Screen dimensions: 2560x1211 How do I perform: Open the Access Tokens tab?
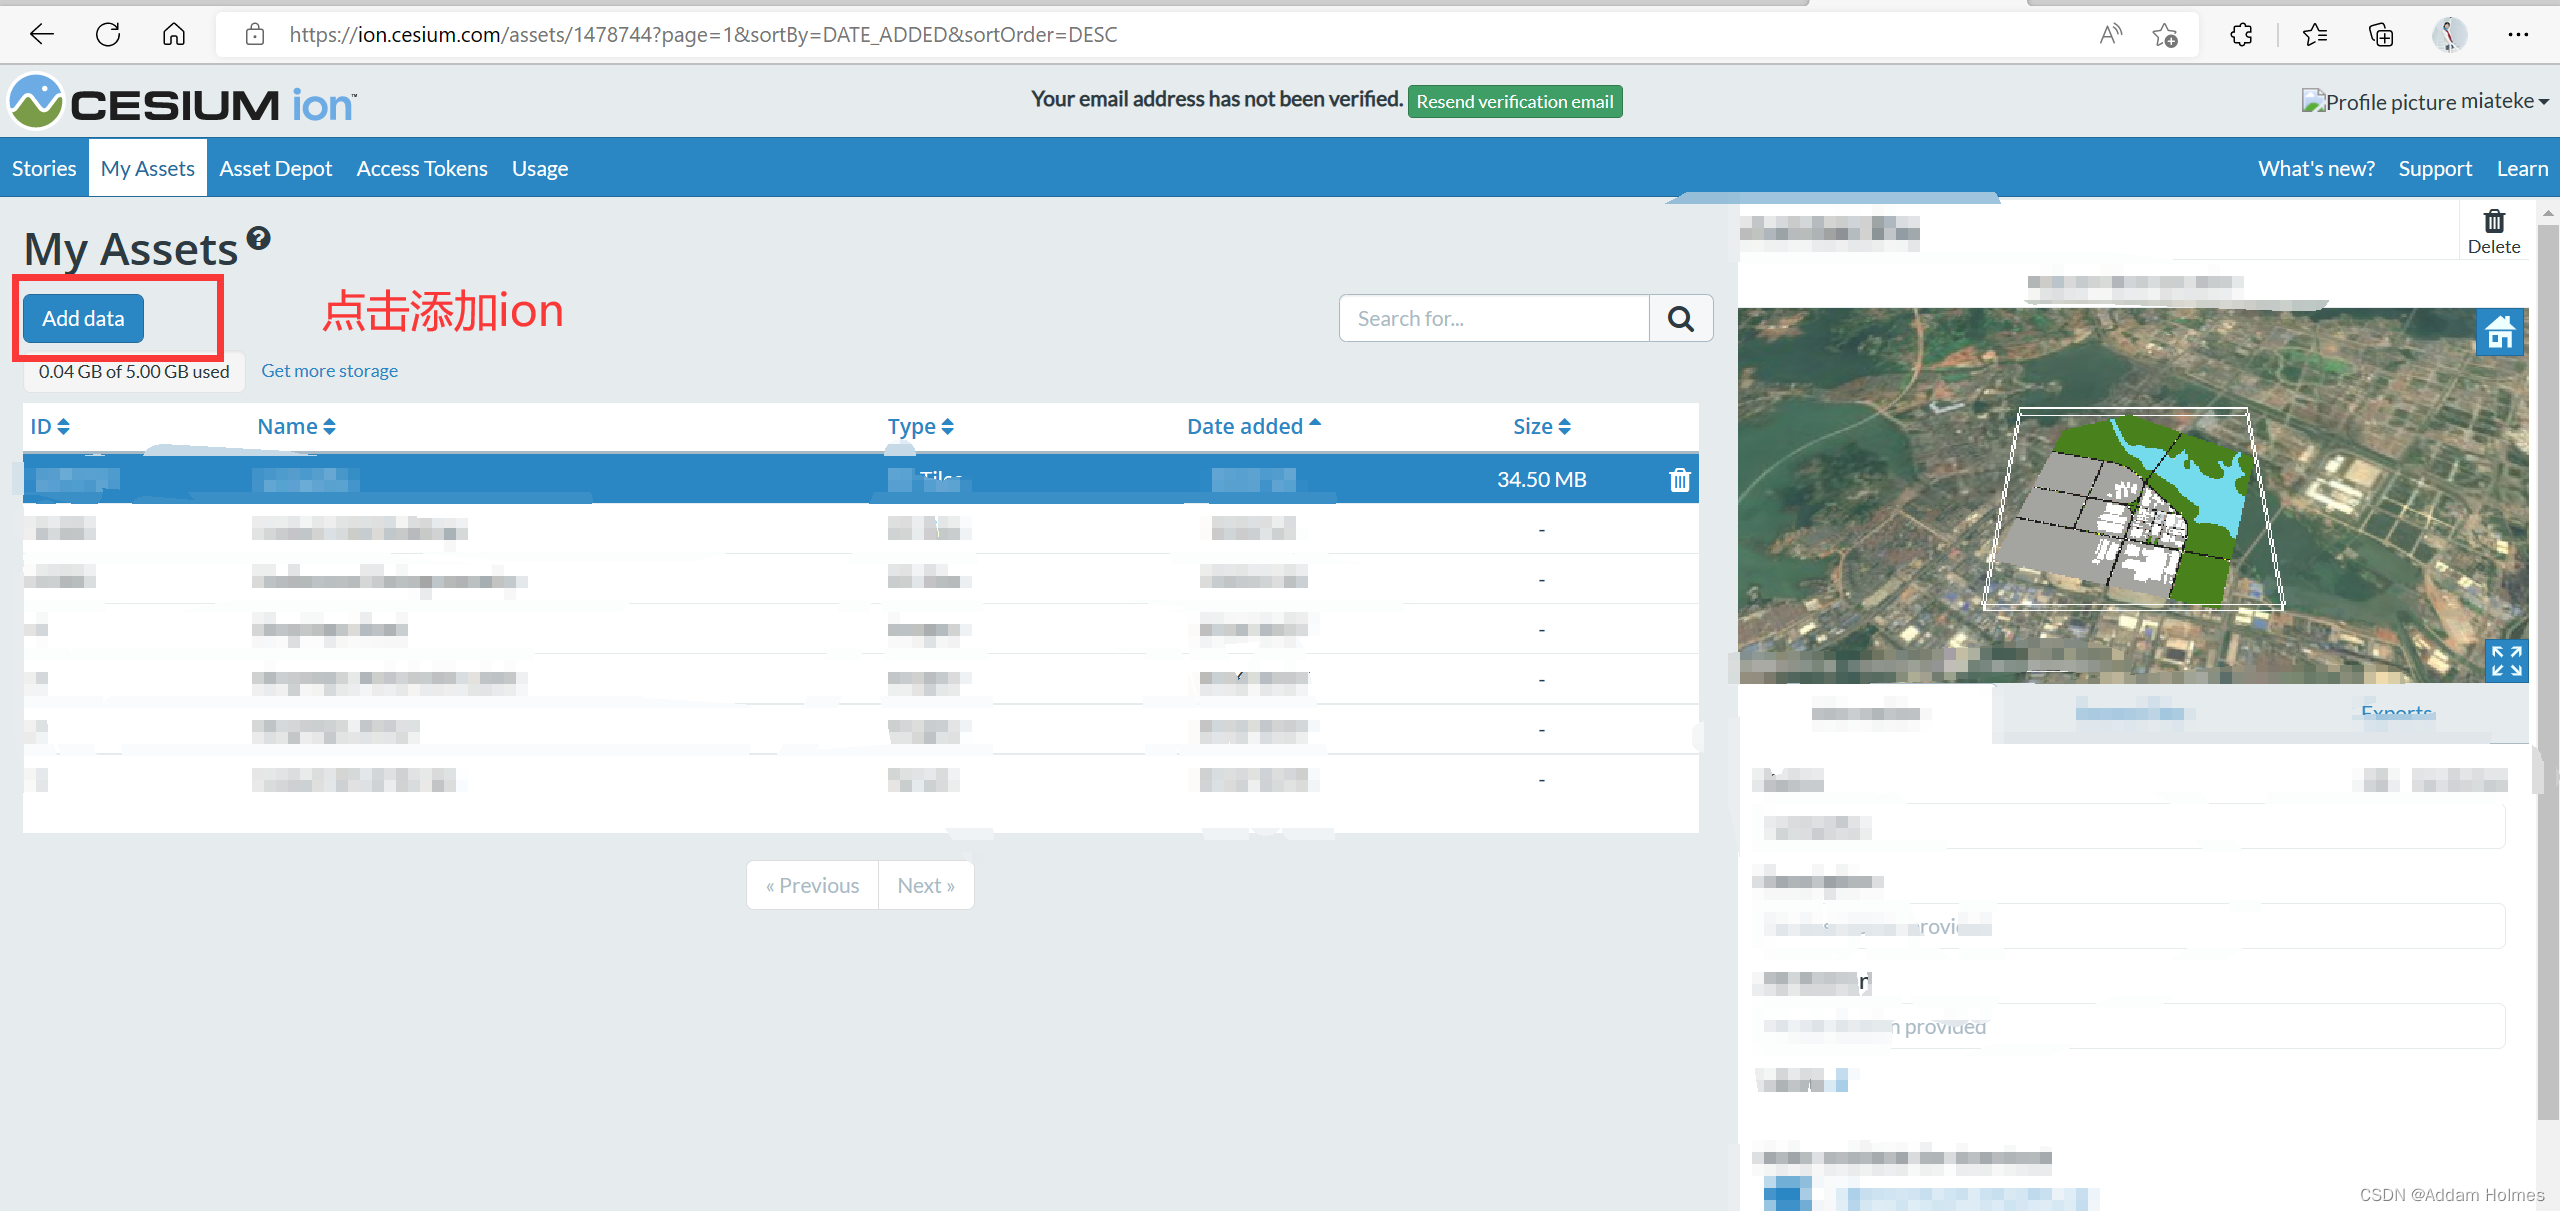(422, 169)
